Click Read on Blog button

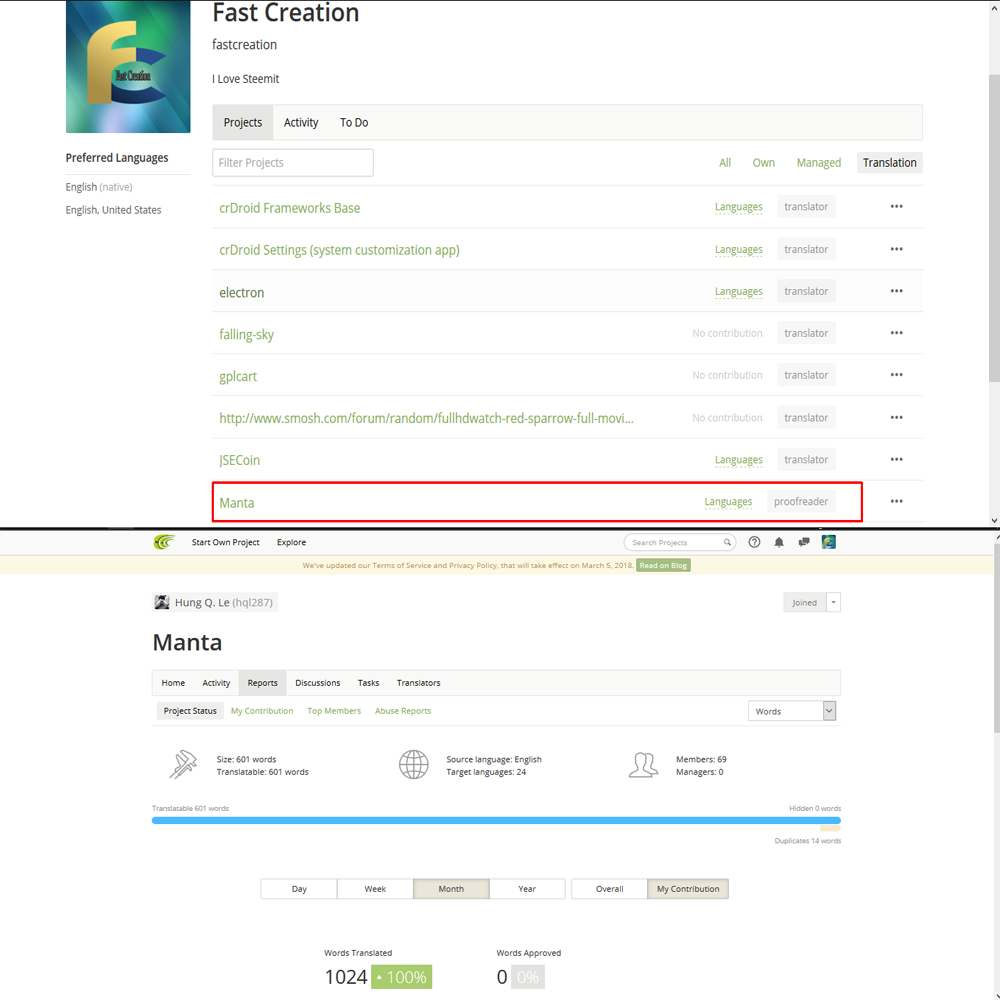[663, 565]
